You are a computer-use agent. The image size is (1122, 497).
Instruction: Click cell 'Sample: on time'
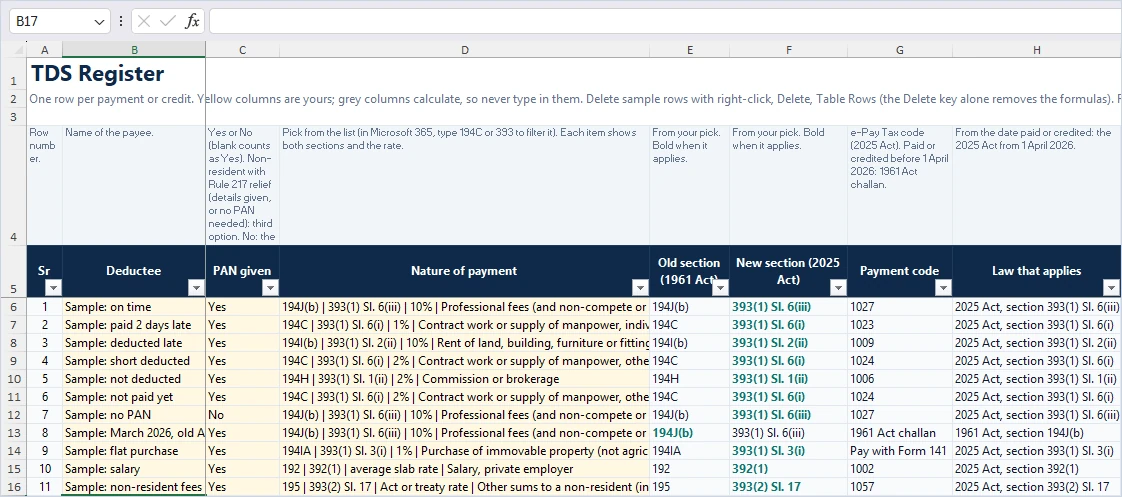click(134, 307)
